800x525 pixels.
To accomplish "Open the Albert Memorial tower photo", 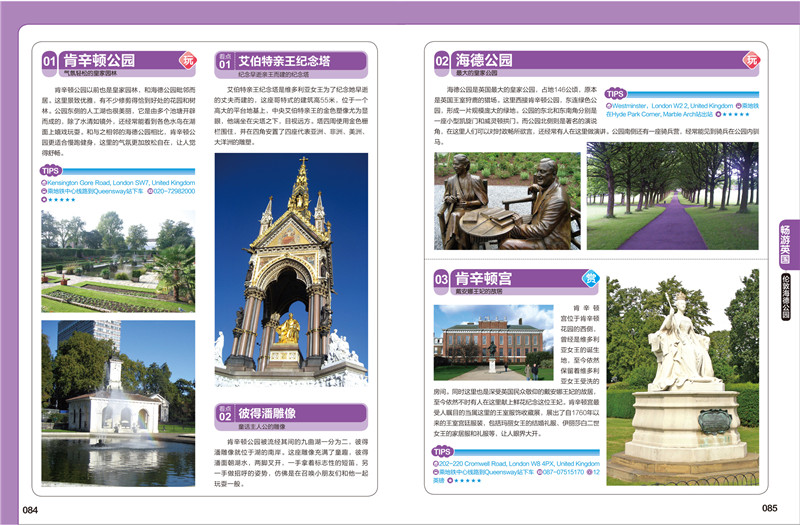I will tap(291, 270).
